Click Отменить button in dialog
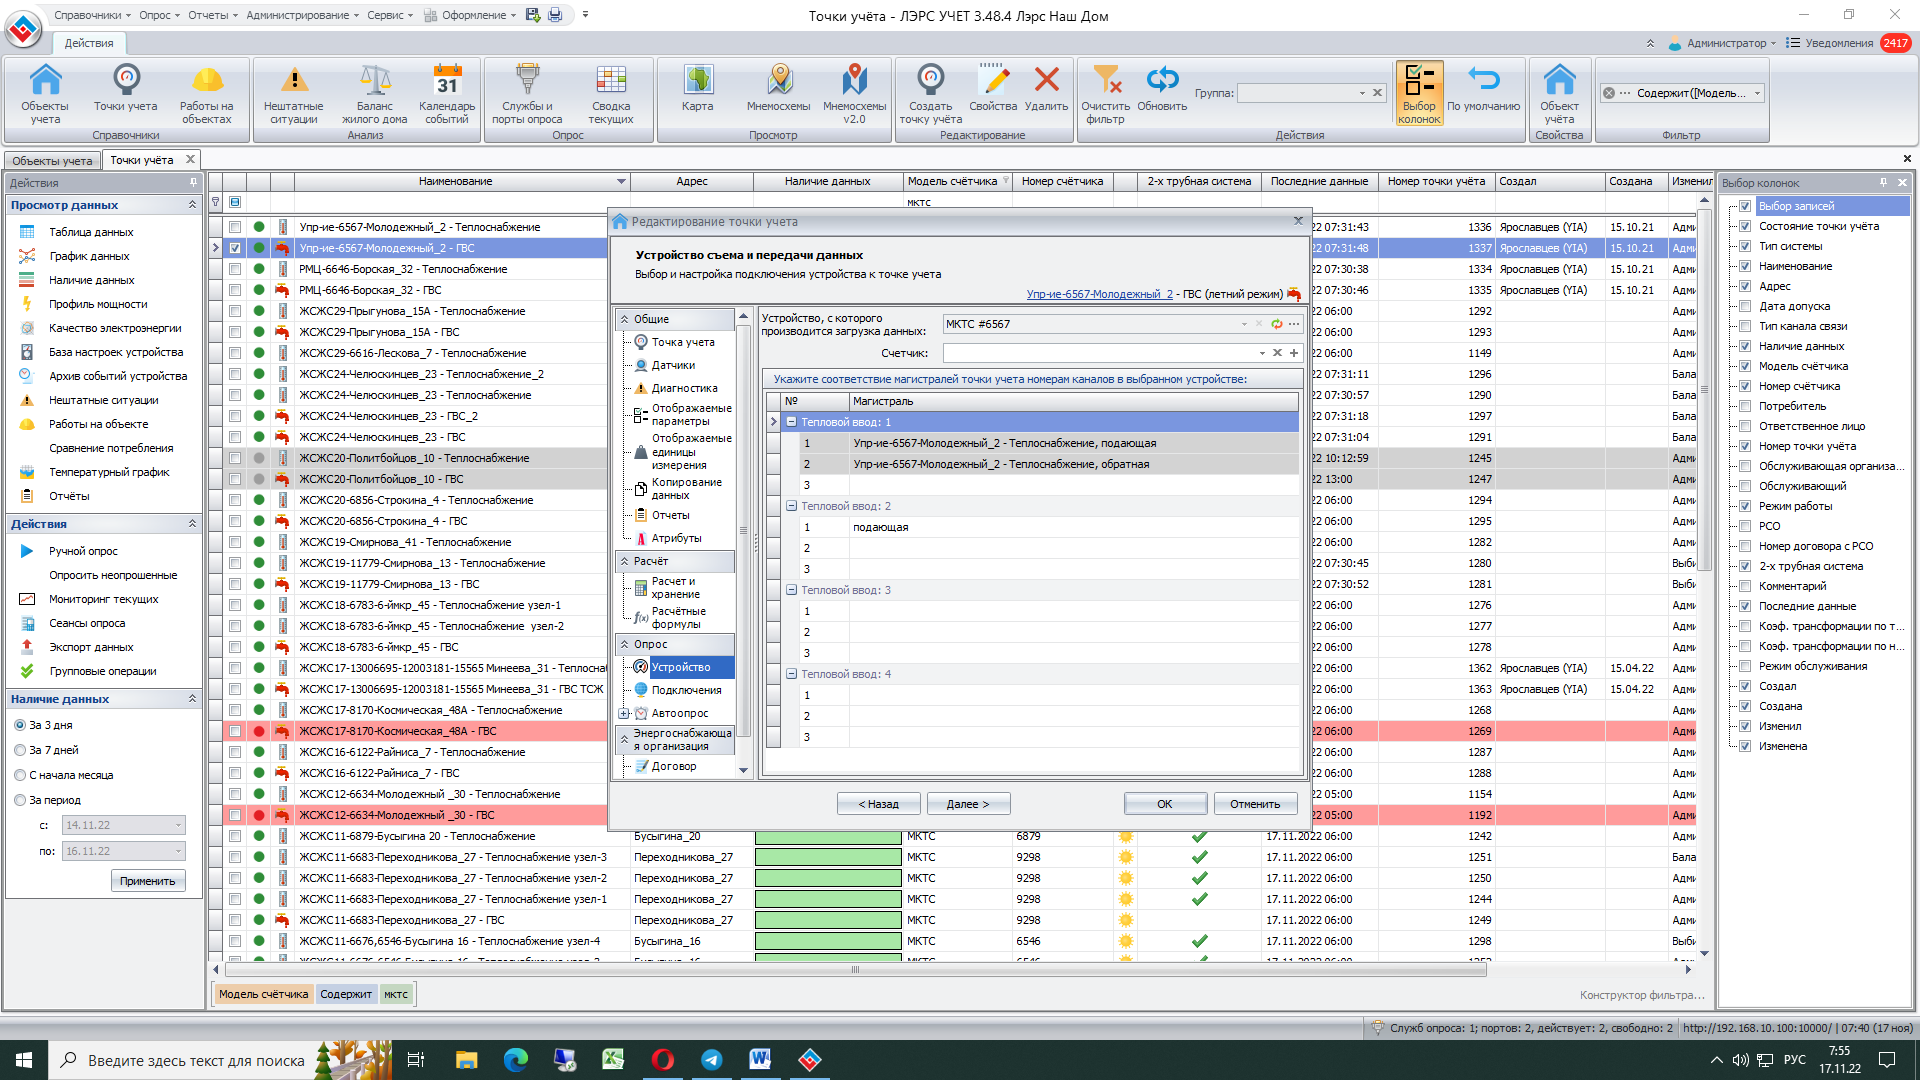The width and height of the screenshot is (1920, 1080). (1255, 804)
